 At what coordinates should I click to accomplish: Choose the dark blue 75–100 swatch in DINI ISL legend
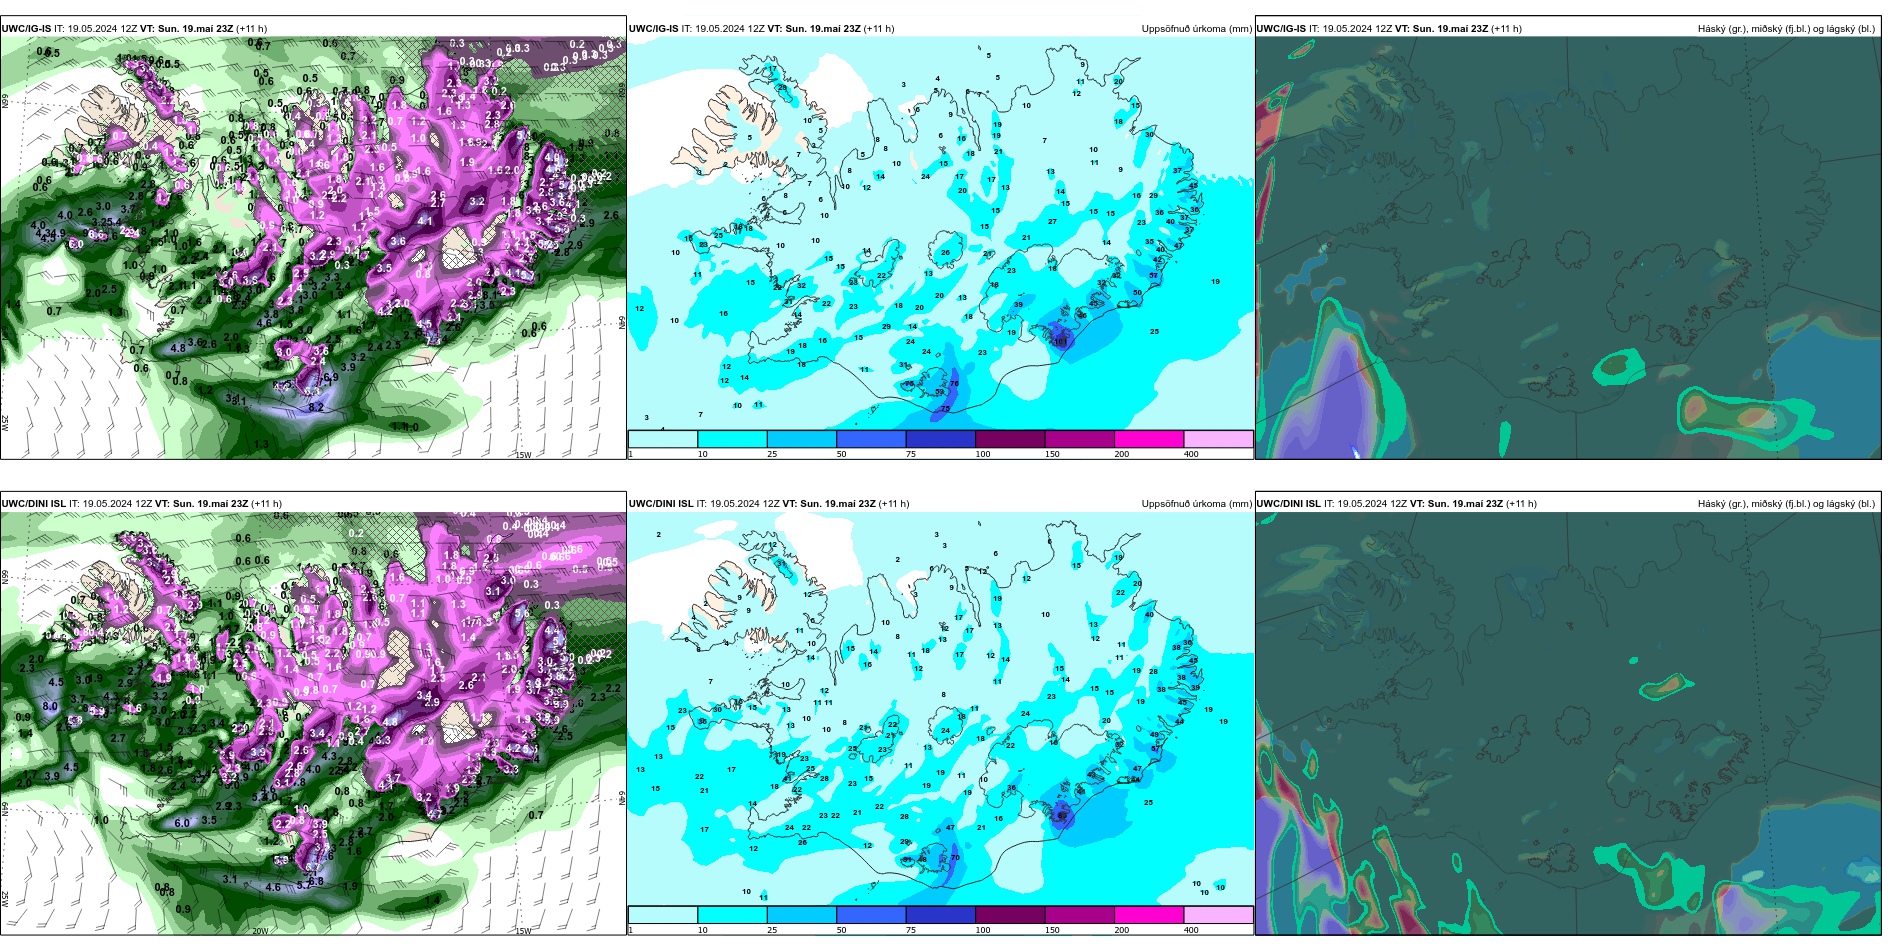(x=941, y=915)
